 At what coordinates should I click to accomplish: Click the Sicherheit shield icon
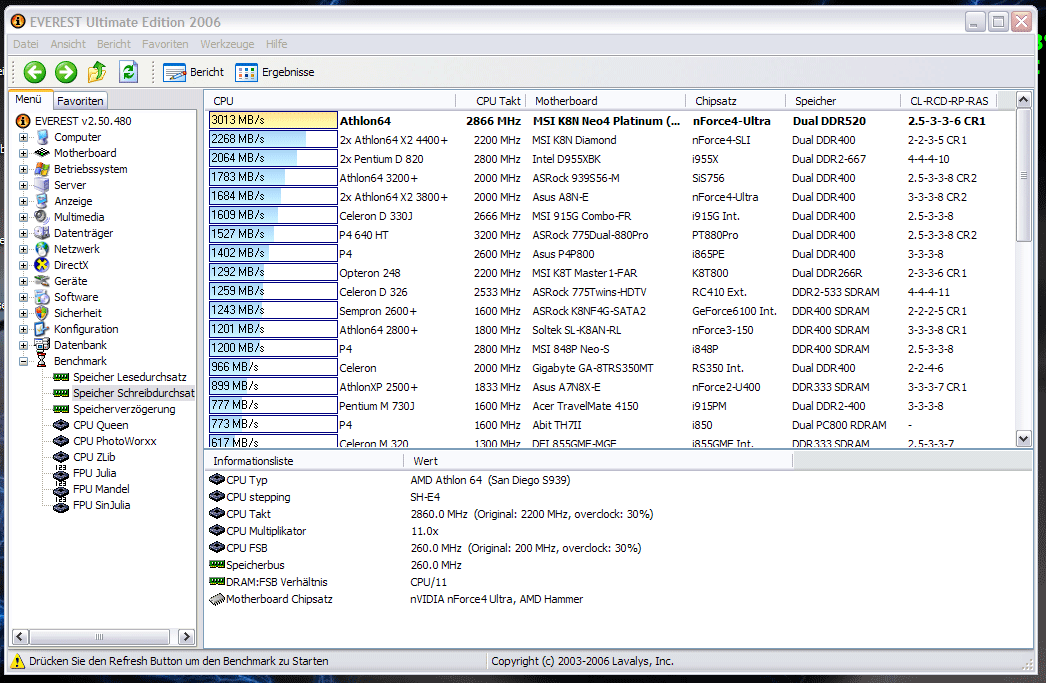pos(42,313)
